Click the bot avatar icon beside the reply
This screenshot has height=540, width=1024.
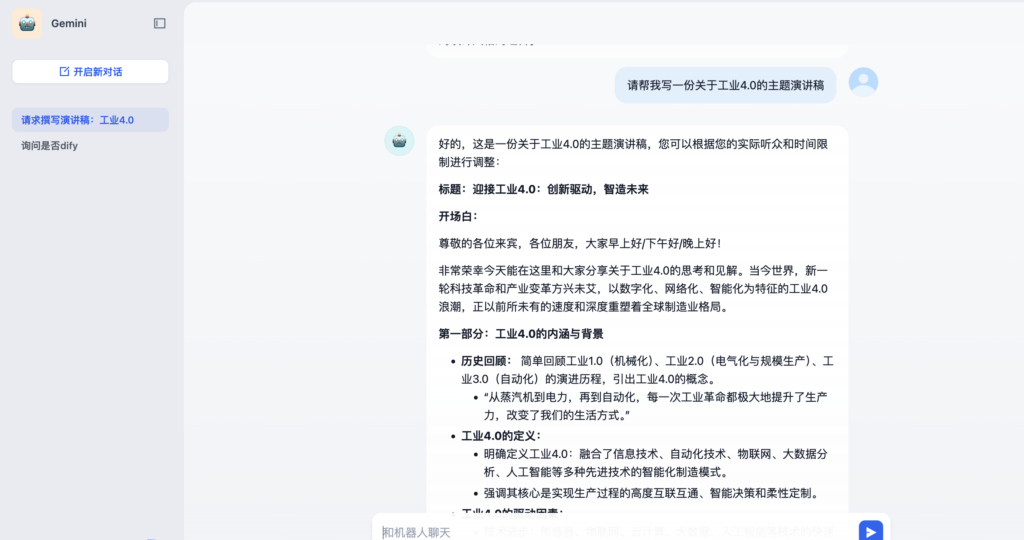click(400, 141)
